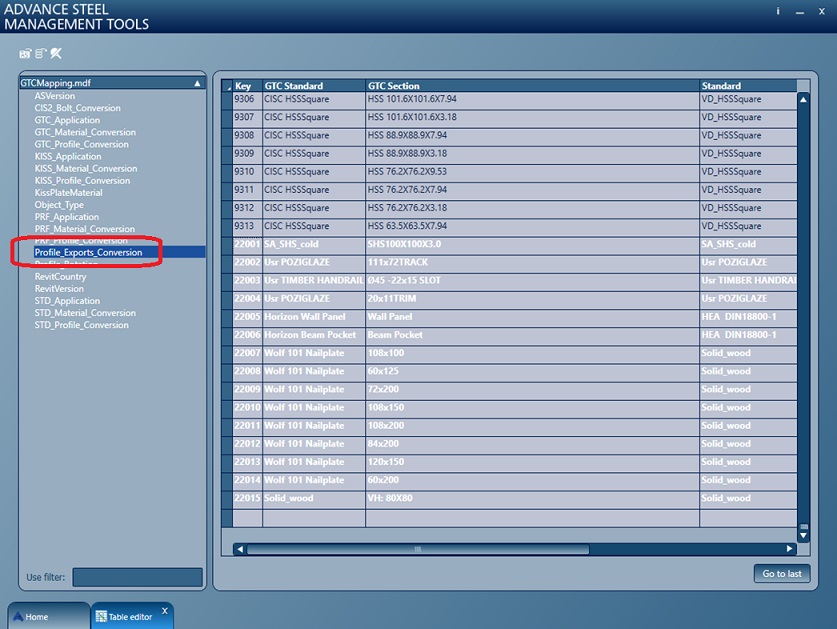837x629 pixels.
Task: Switch to the Table editor tab
Action: 132,616
